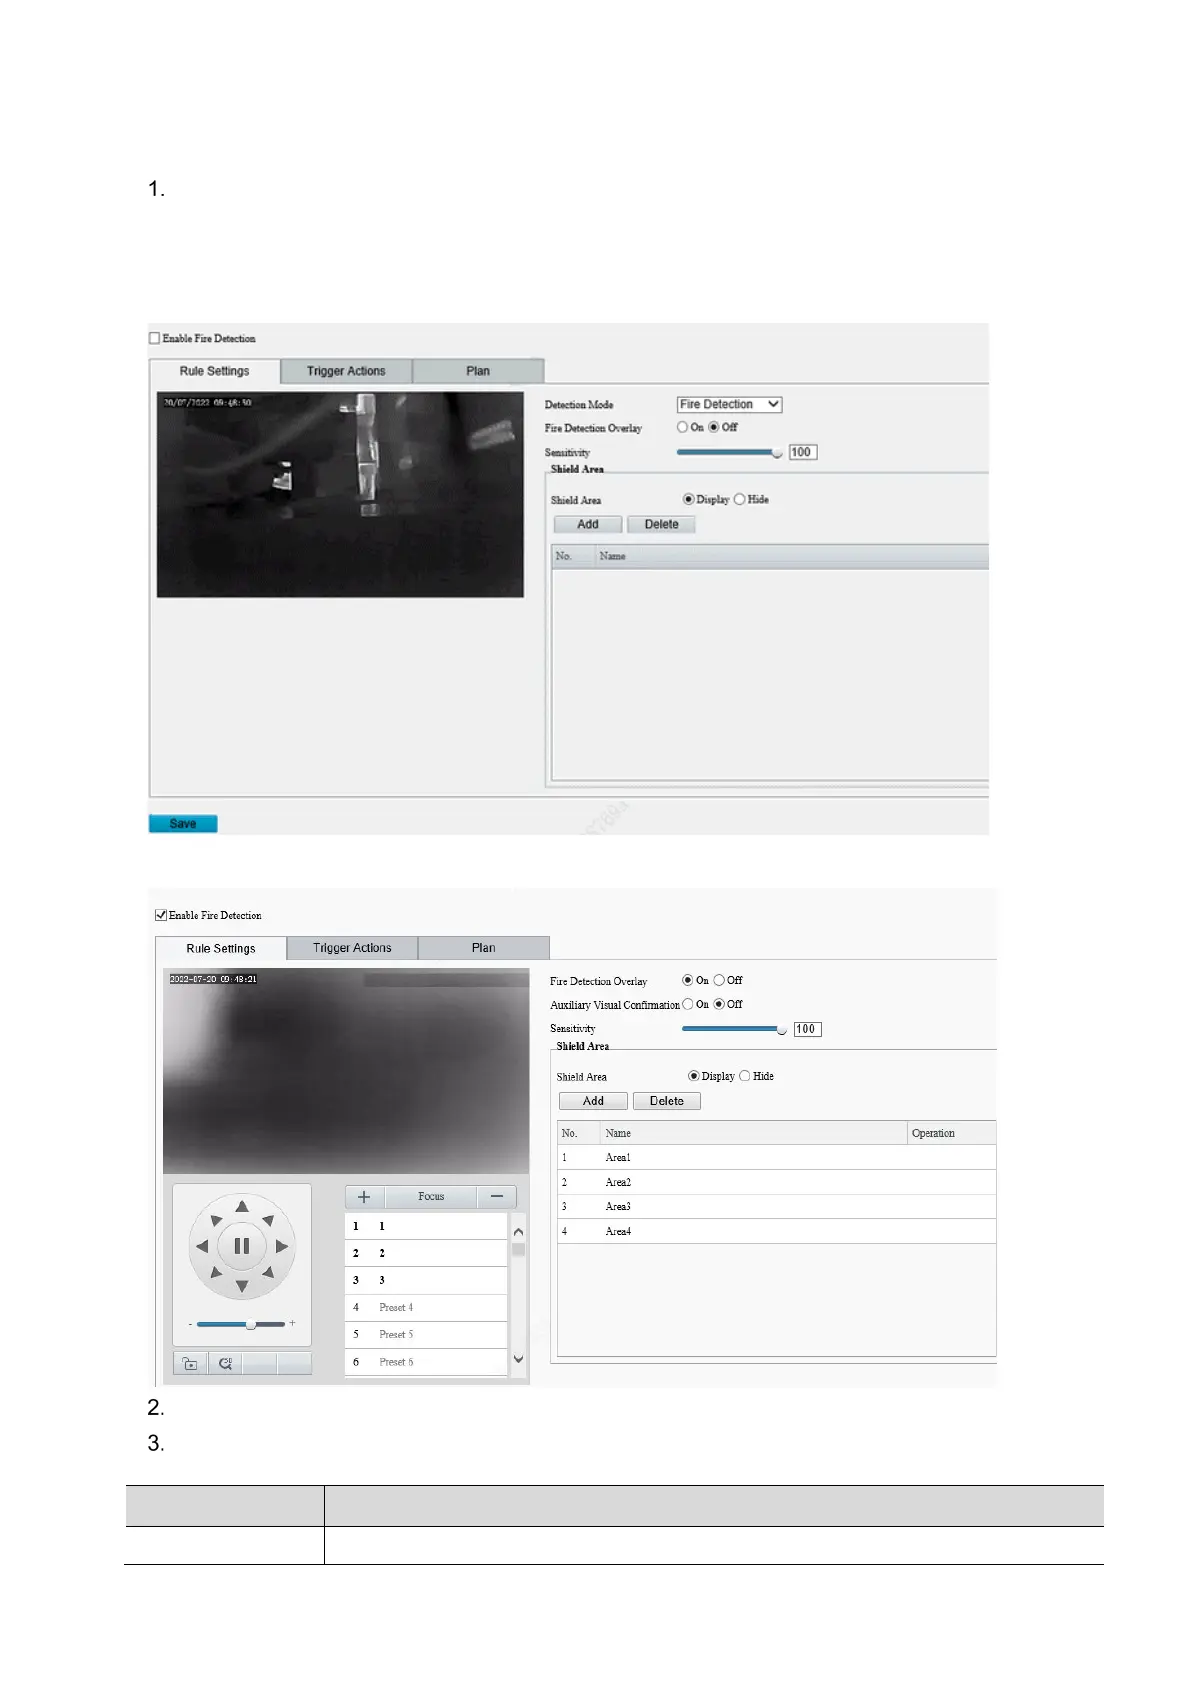Click the Focus plus icon
The width and height of the screenshot is (1191, 1684).
tap(364, 1197)
